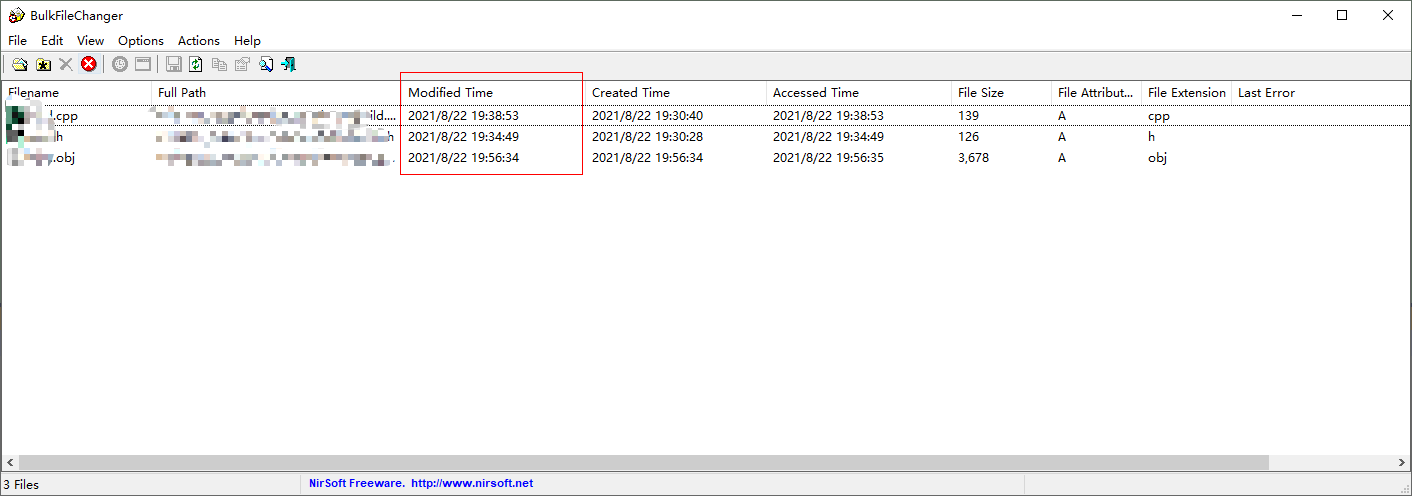The width and height of the screenshot is (1412, 496).
Task: Sort by Created Time column header
Action: click(676, 92)
